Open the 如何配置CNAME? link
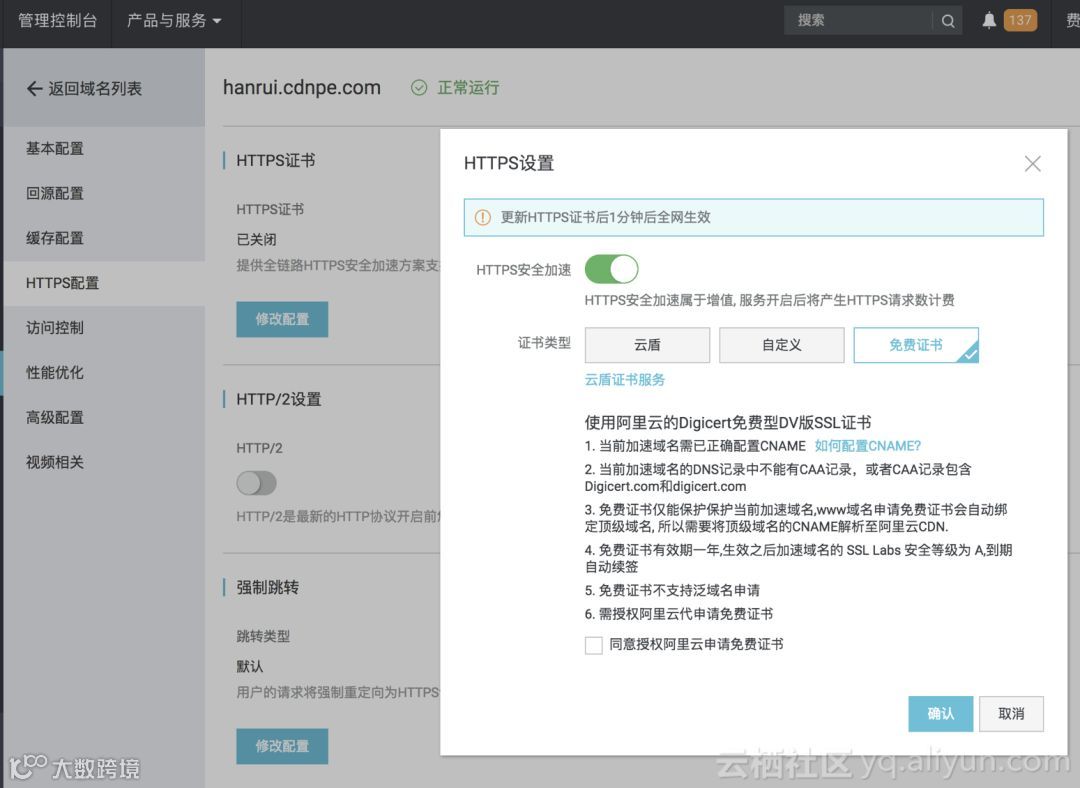The image size is (1080, 788). [x=867, y=446]
